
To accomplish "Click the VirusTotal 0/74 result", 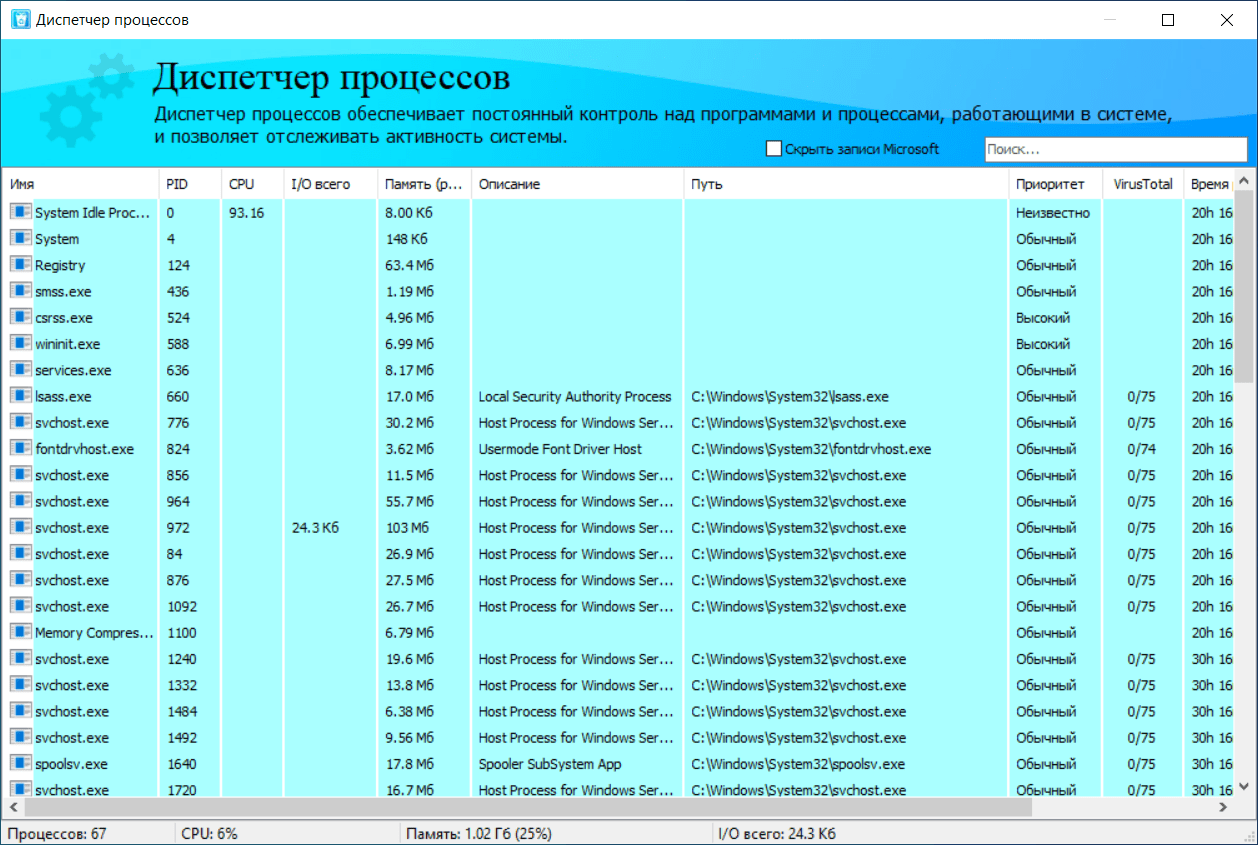I will [x=1141, y=449].
